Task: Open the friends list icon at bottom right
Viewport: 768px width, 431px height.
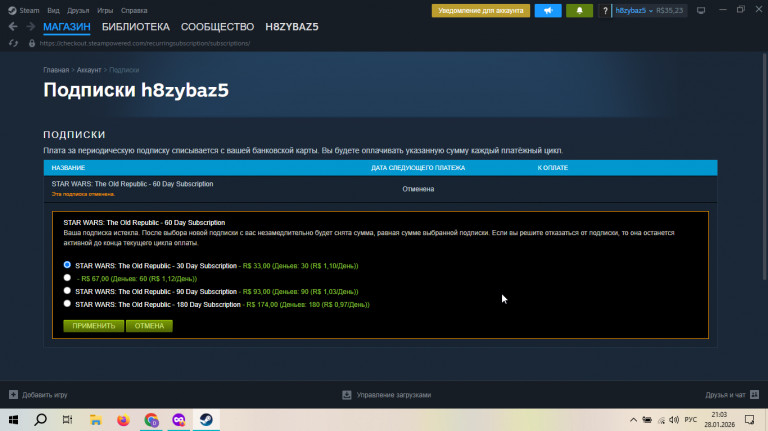Action: coord(754,394)
